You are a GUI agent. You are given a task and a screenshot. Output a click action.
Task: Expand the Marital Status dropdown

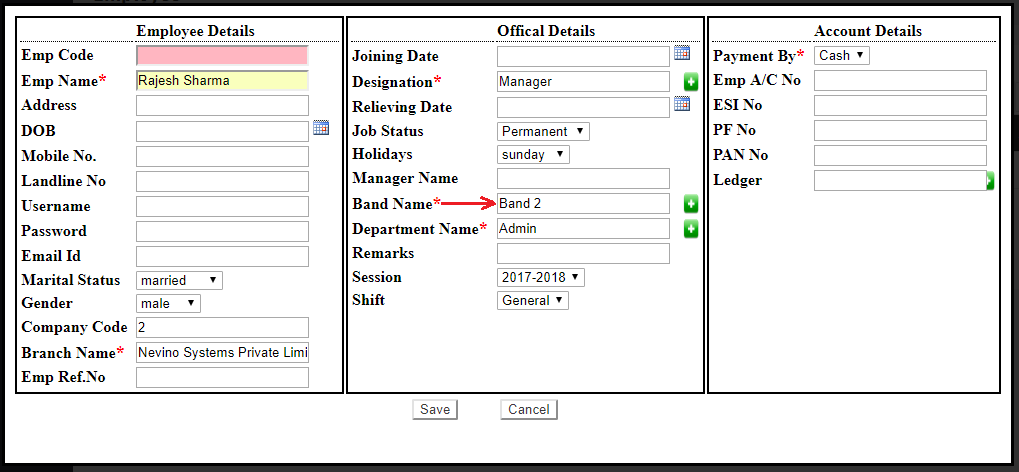click(179, 281)
